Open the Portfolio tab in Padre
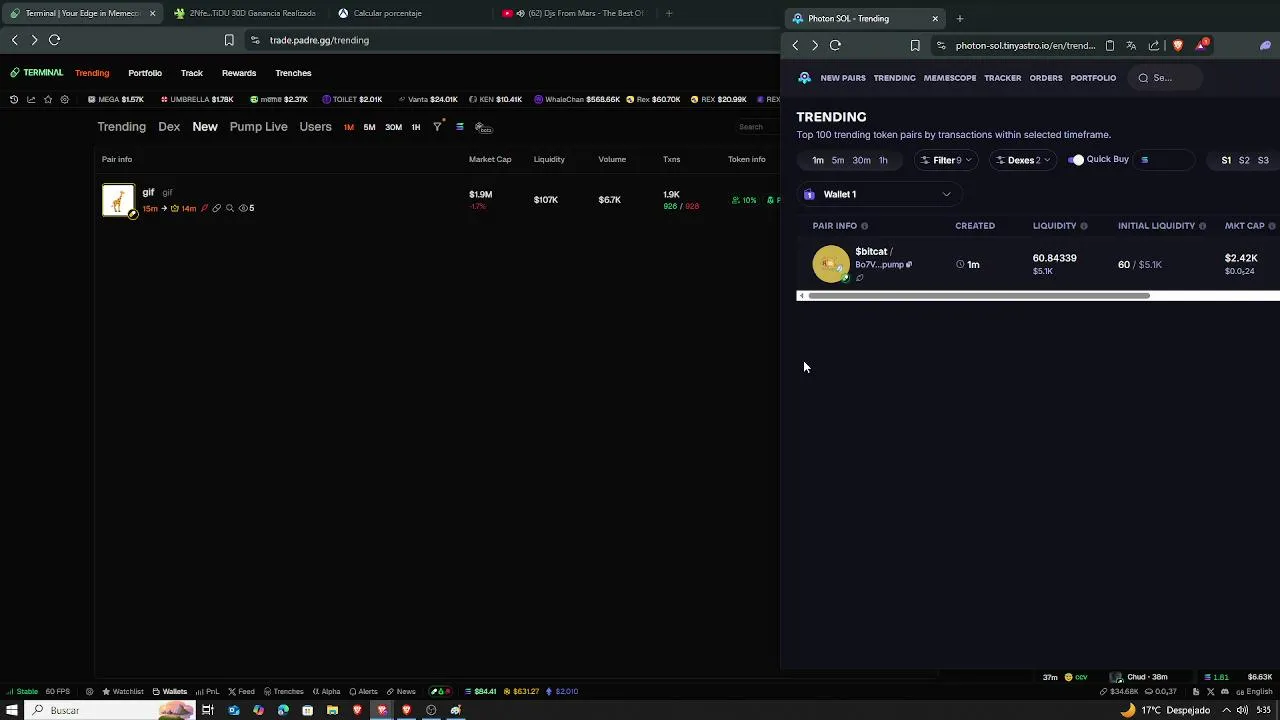 click(x=145, y=73)
